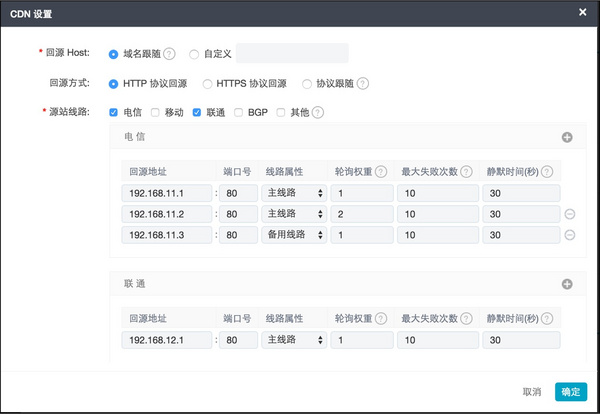Click help icon next to 其他 checkbox
Screen dimensions: 600x414
point(318,112)
